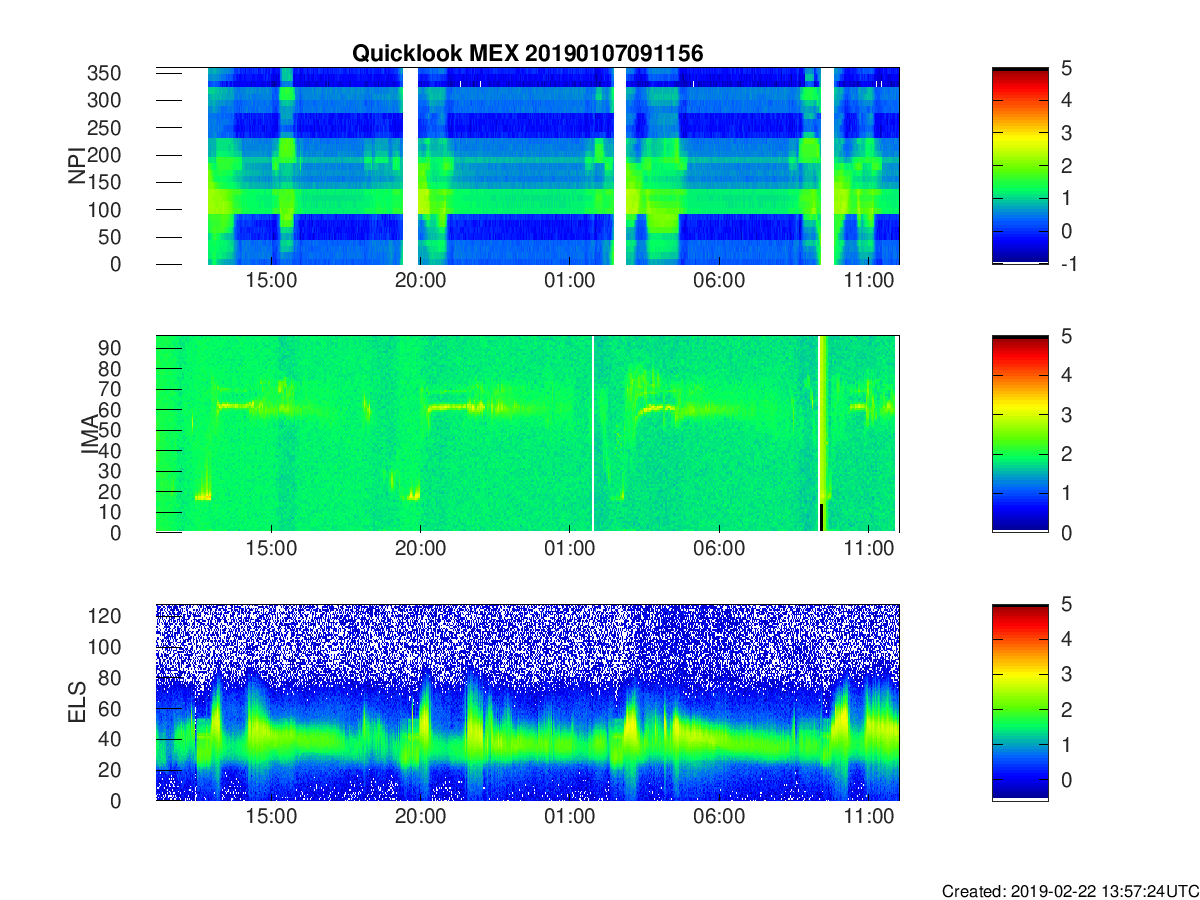Click the NPI spectrogram plot area
Image resolution: width=1200 pixels, height=900 pixels.
[x=527, y=166]
